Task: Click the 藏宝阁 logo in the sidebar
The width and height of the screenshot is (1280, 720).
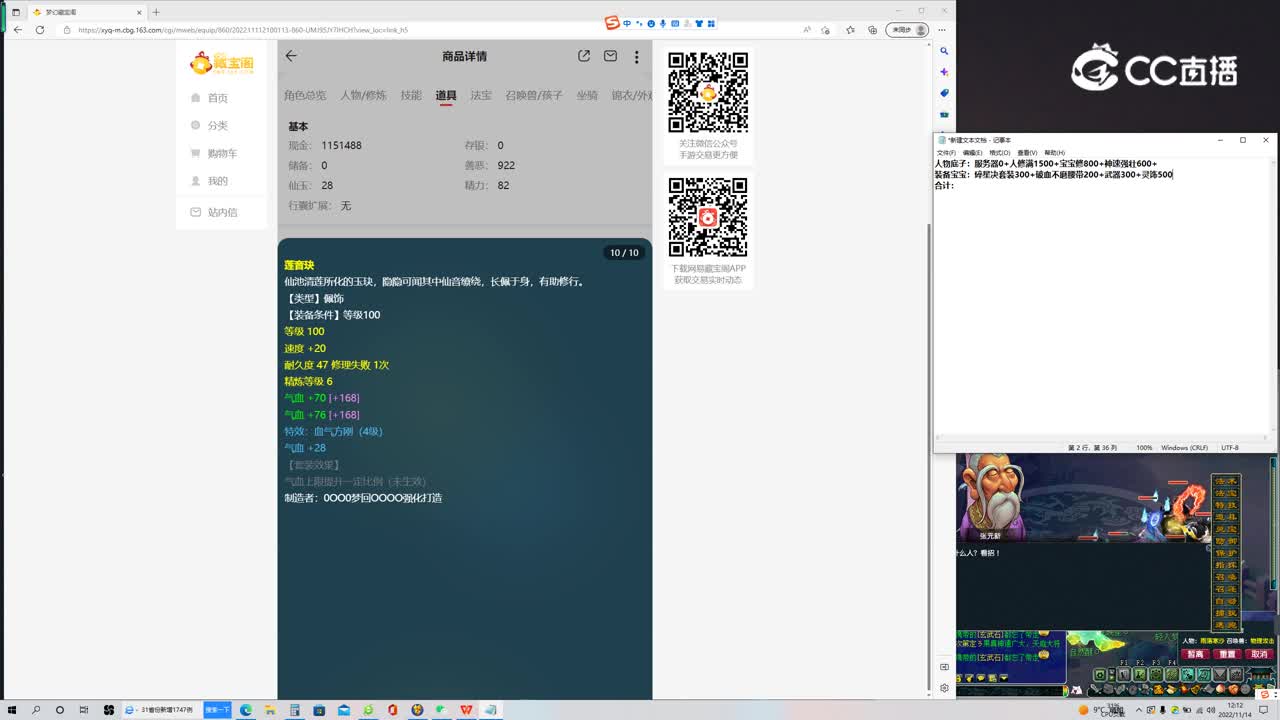Action: [220, 62]
